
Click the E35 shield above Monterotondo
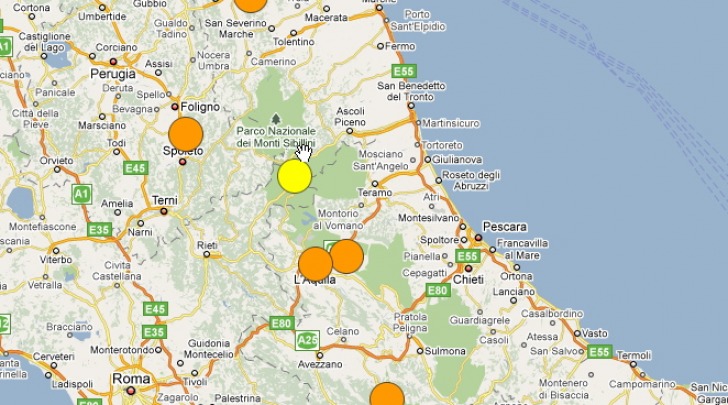154,332
